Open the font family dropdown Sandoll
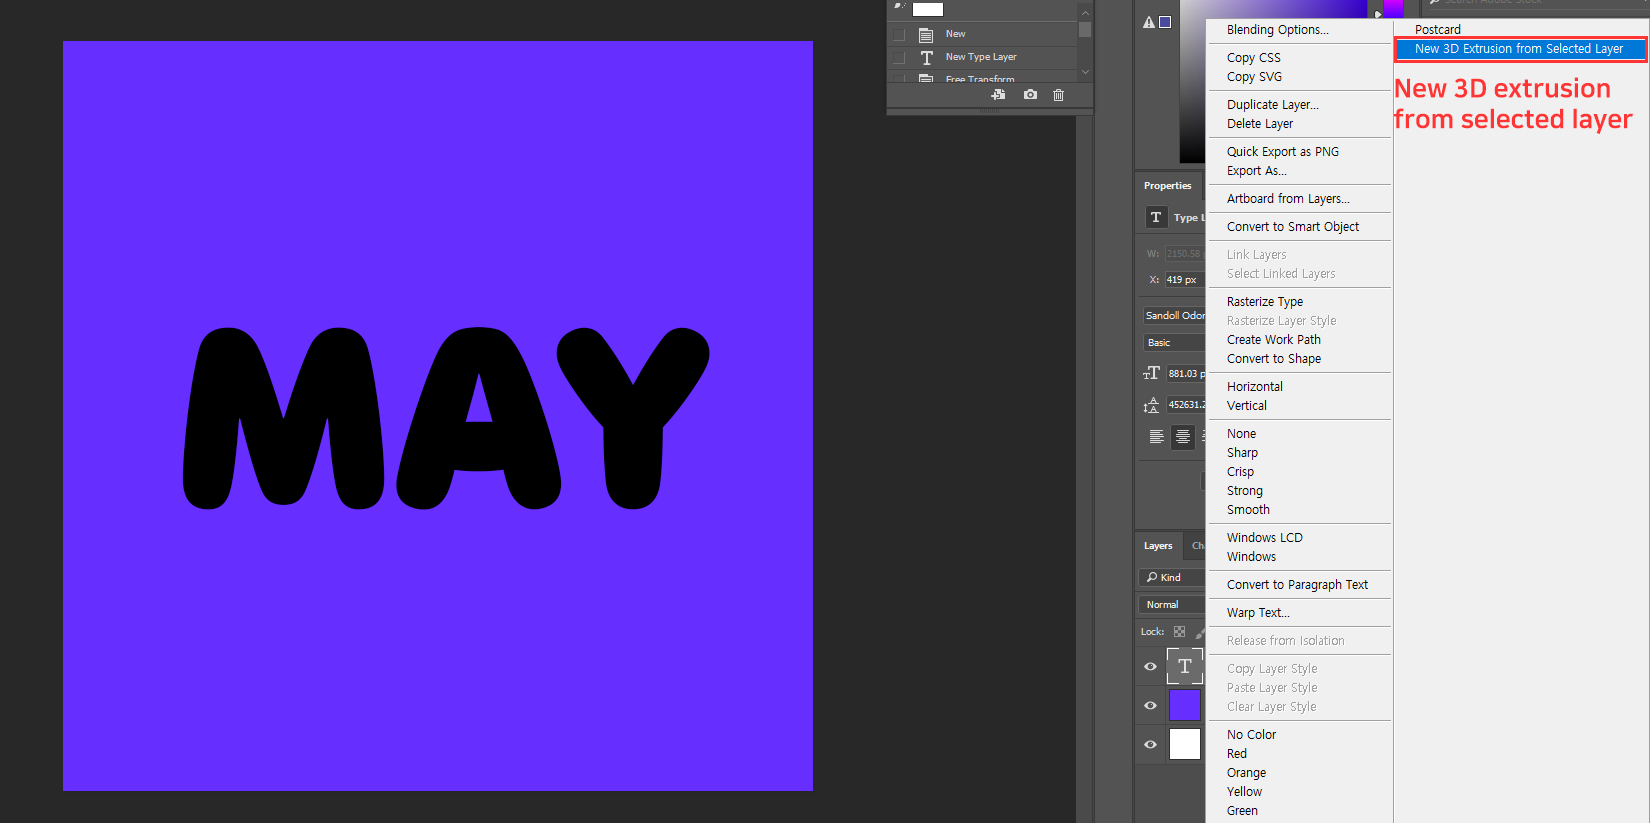 tap(1174, 315)
